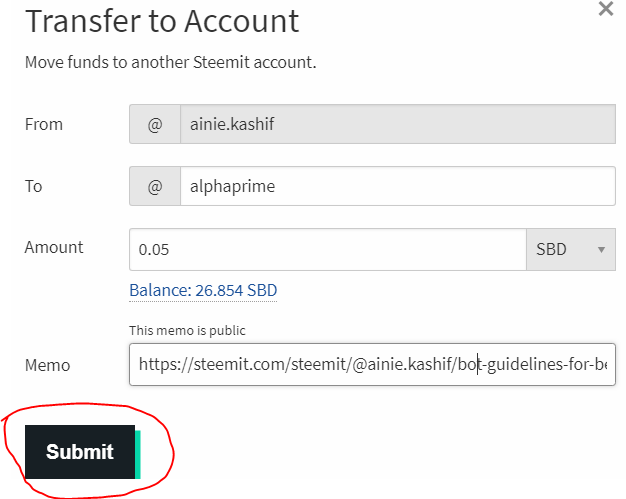Click the To field containing alphaprime
This screenshot has width=626, height=499.
397,186
